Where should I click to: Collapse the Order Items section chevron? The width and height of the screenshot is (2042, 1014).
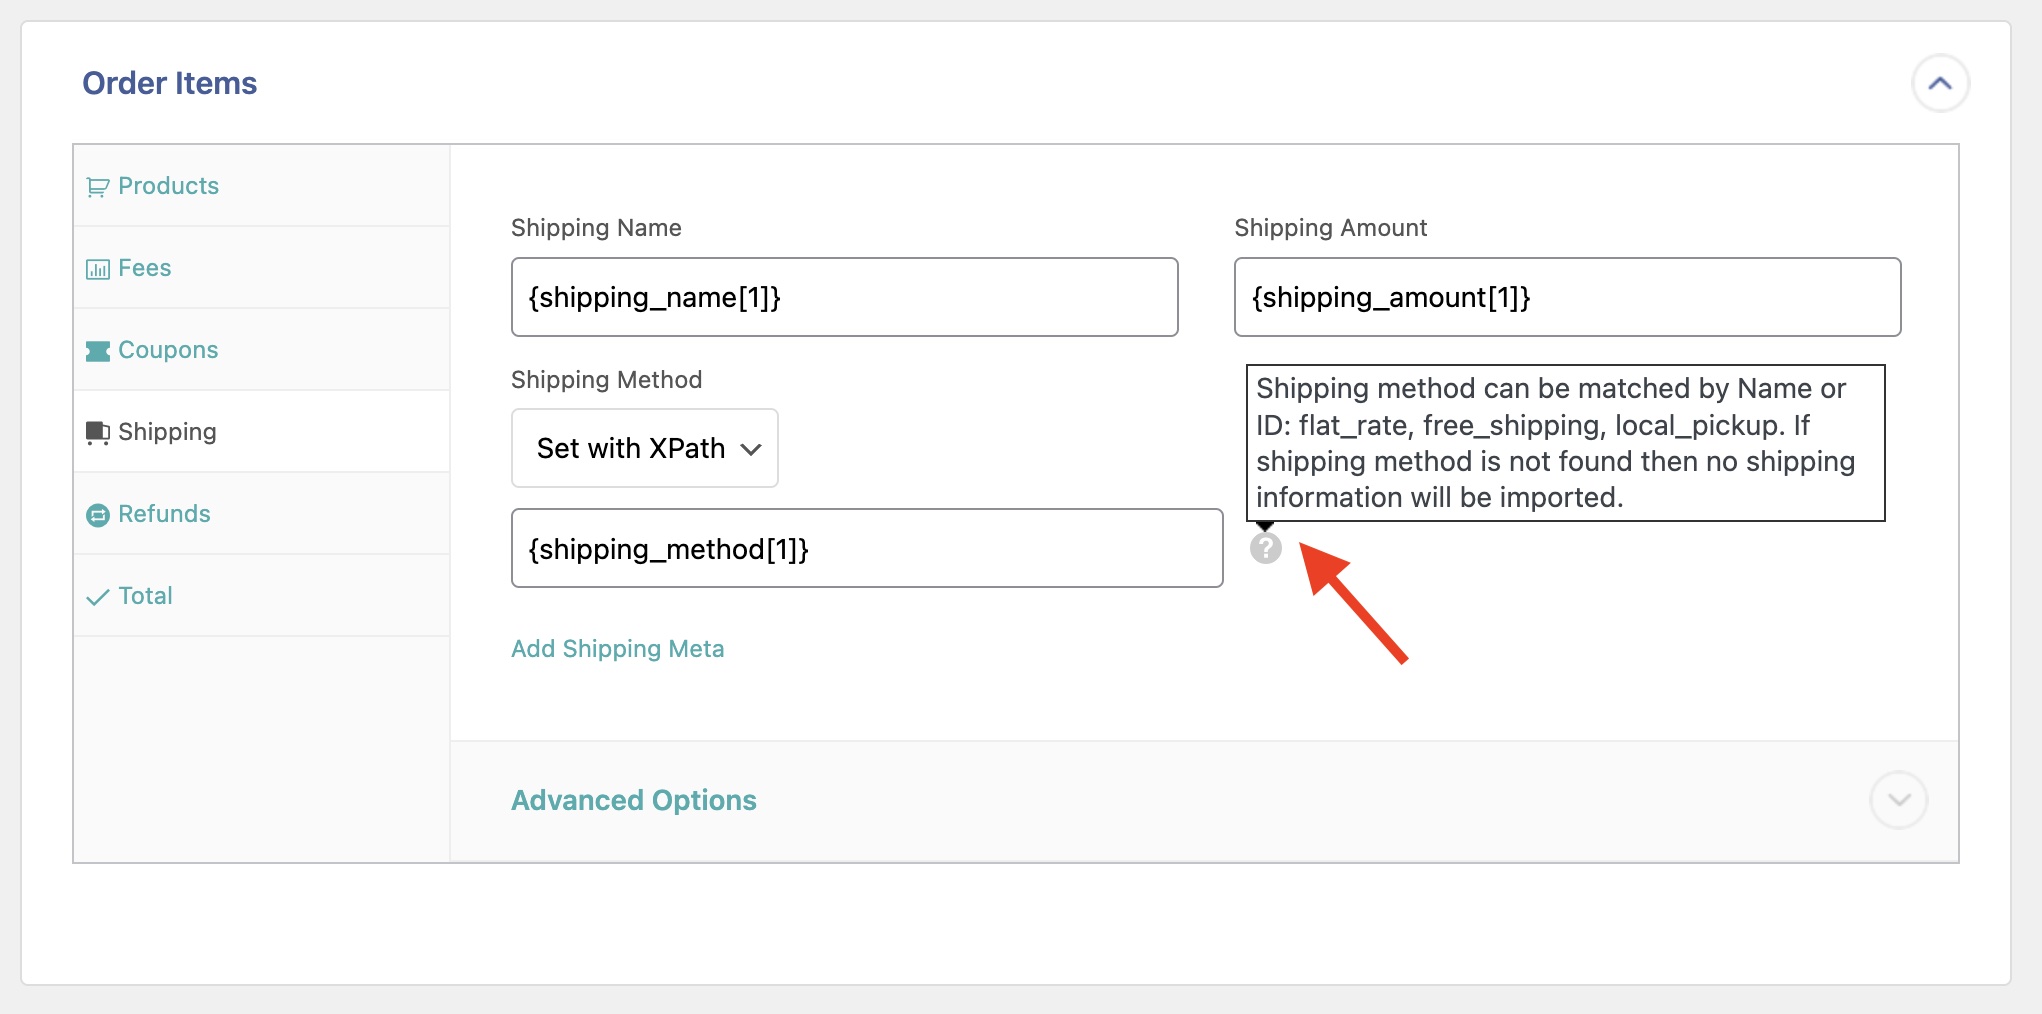(x=1939, y=83)
